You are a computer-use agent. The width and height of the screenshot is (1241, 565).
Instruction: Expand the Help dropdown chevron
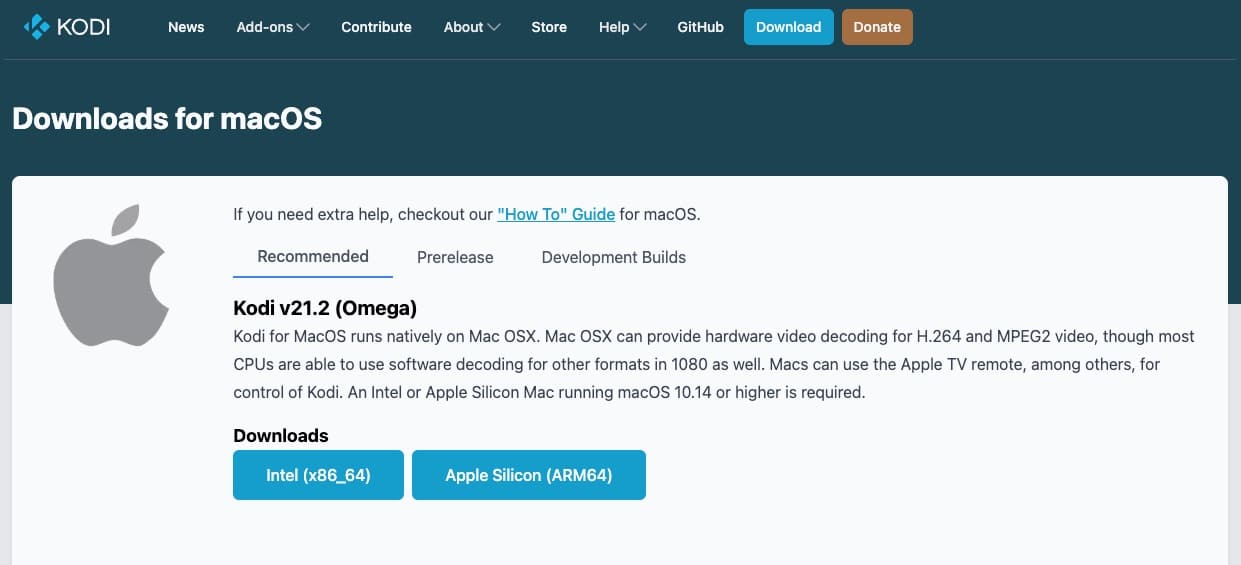(640, 27)
